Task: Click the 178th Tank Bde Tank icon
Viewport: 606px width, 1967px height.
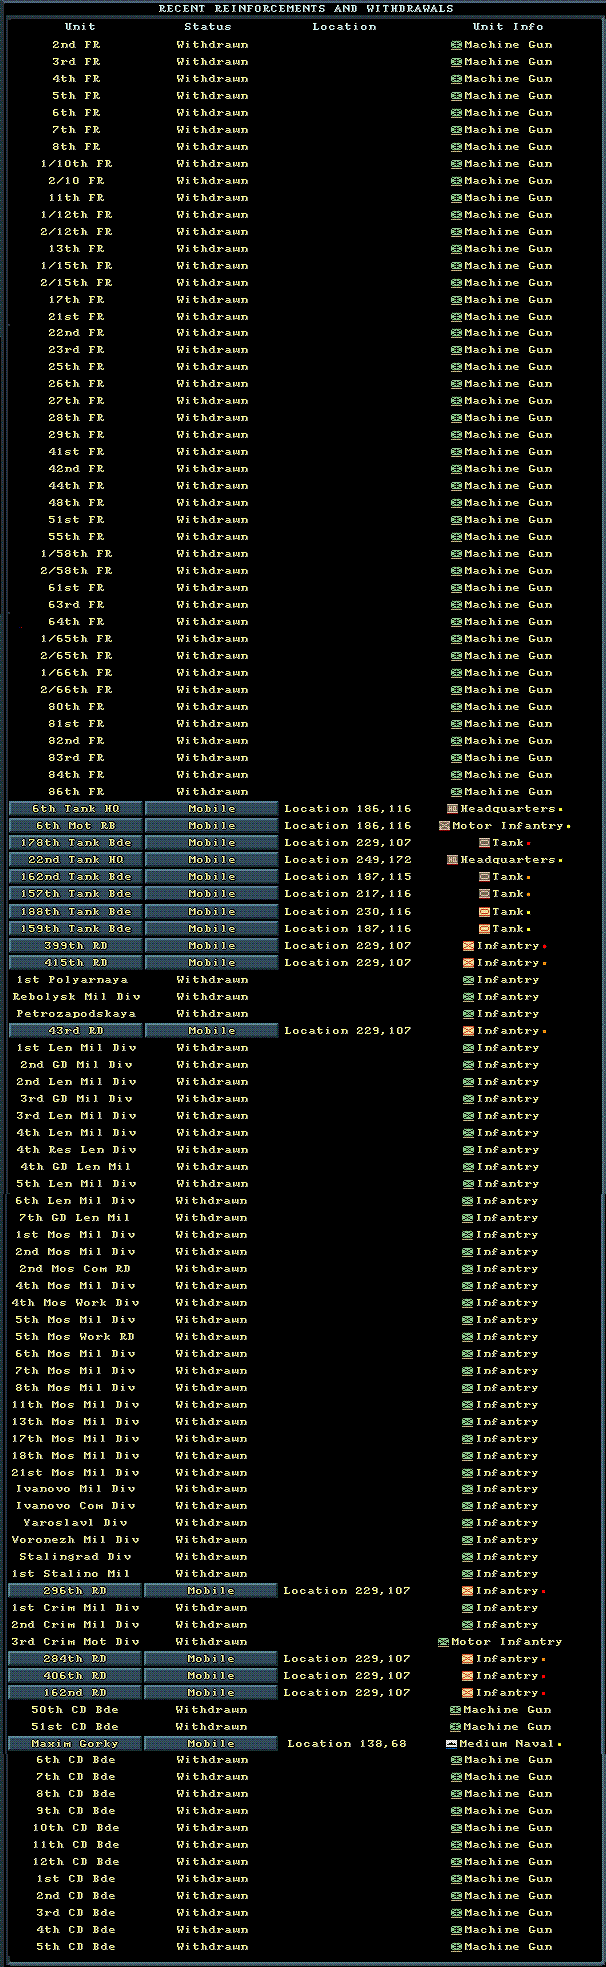Action: (x=484, y=843)
